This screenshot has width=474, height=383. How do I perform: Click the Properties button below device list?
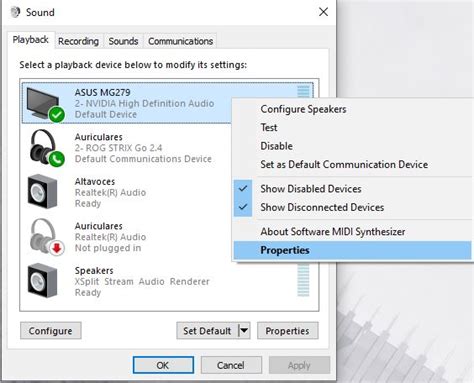click(288, 331)
